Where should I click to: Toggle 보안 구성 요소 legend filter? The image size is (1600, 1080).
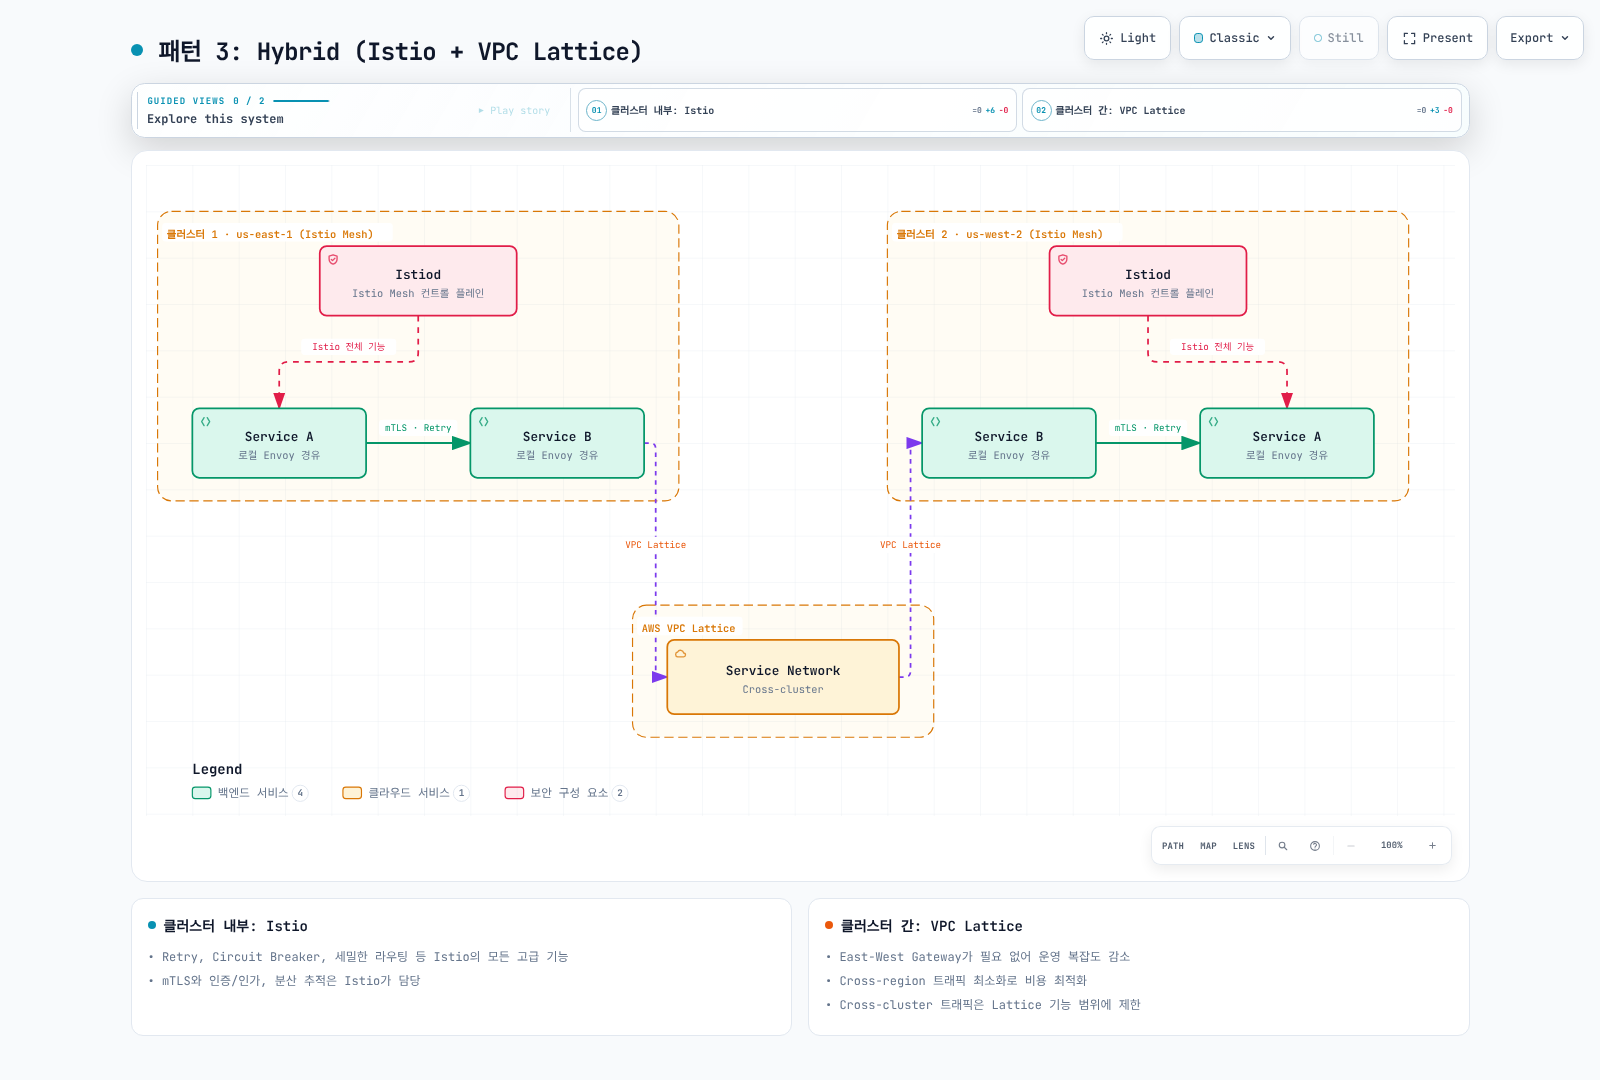tap(566, 793)
